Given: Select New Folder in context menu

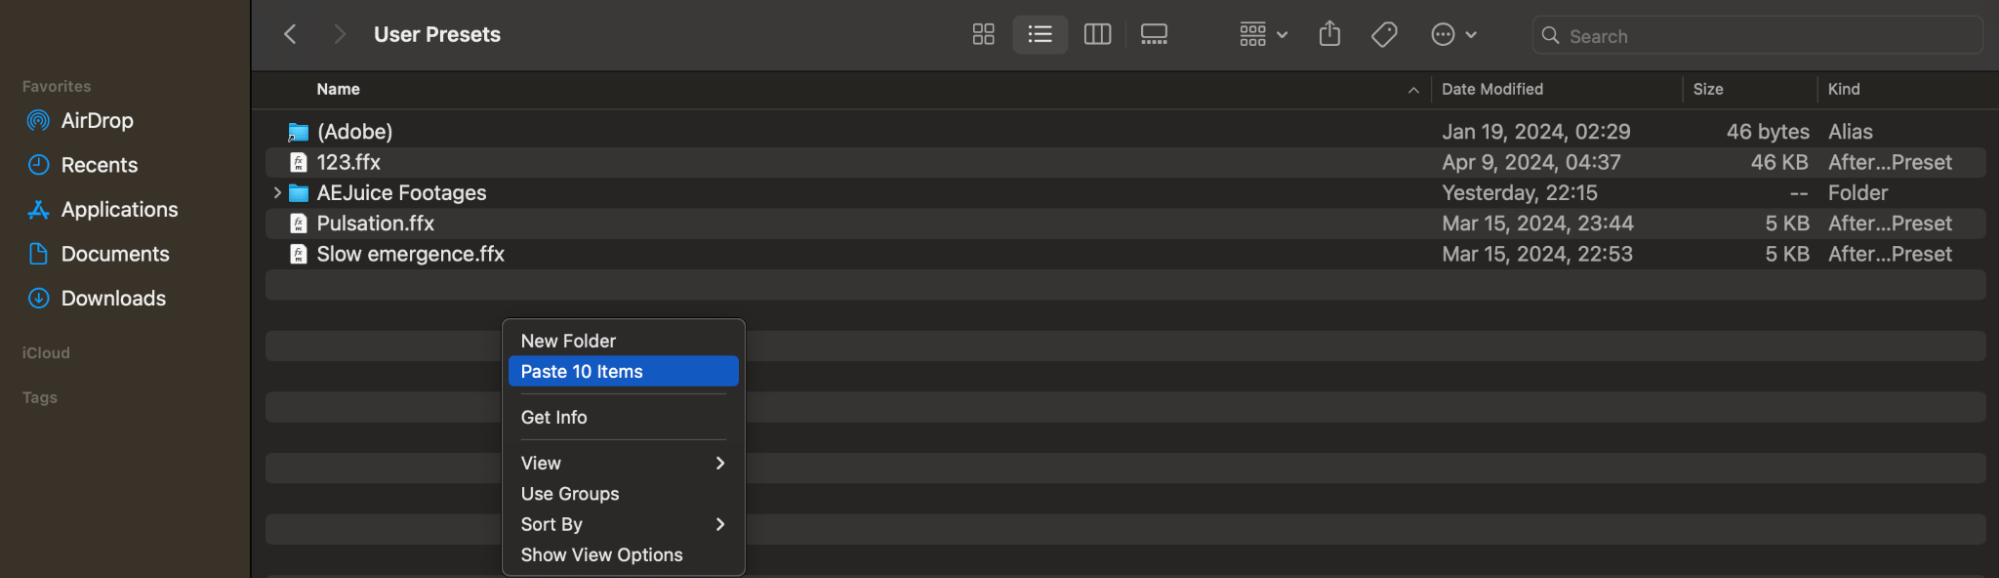Looking at the screenshot, I should click(568, 341).
